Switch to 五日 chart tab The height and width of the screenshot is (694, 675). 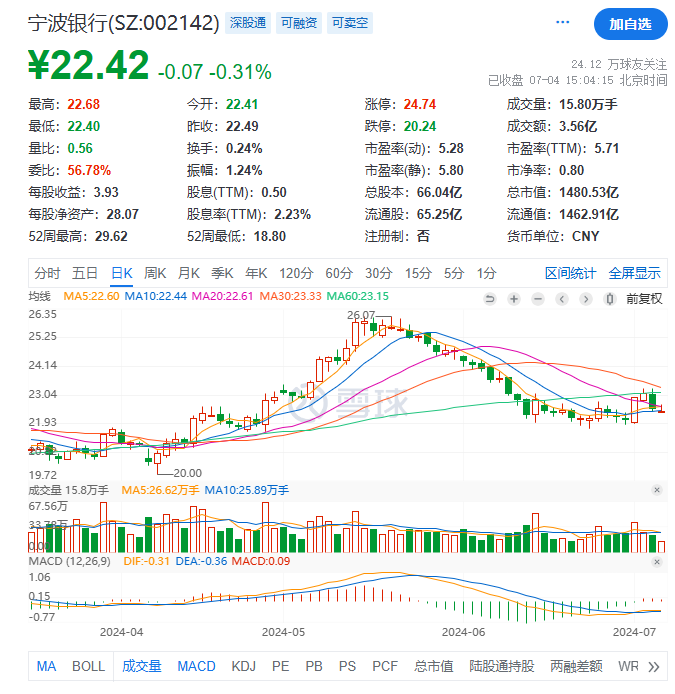[x=85, y=273]
